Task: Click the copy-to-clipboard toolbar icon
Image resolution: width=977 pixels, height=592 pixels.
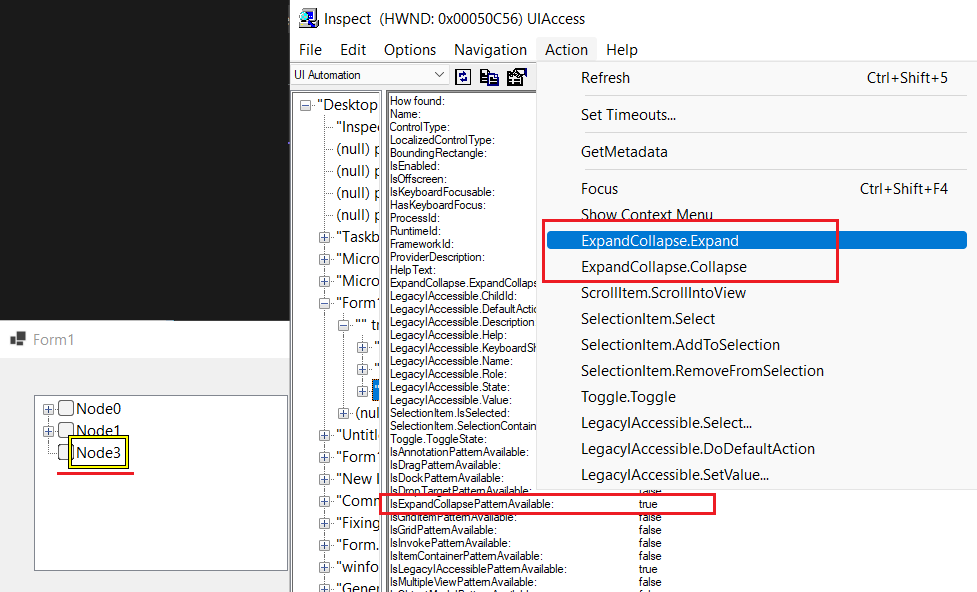Action: point(488,76)
